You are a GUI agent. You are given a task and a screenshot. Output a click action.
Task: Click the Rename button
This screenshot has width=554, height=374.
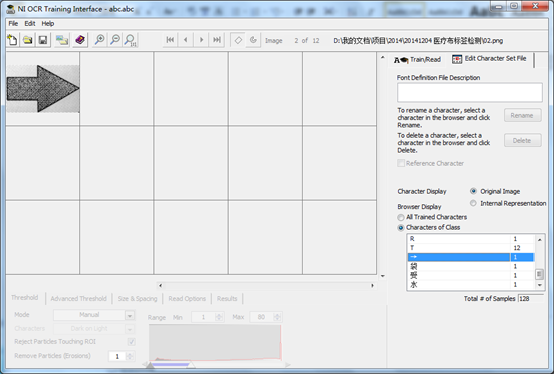[x=523, y=115]
